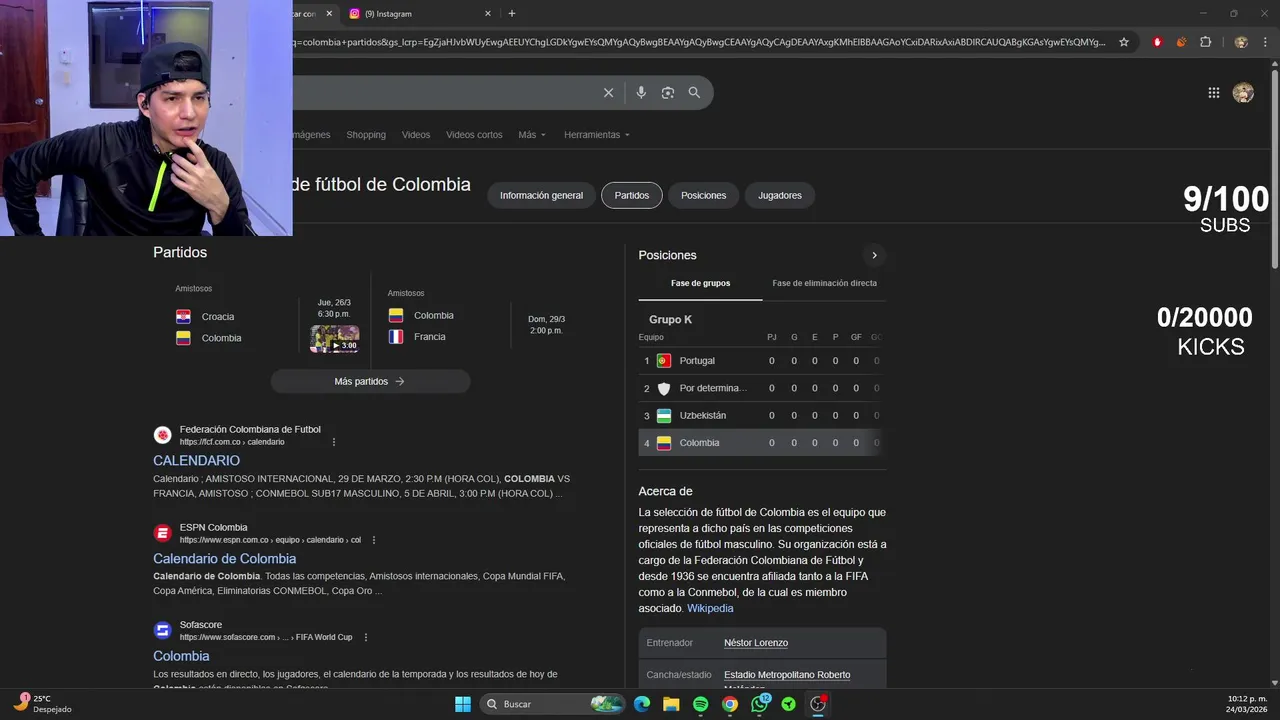
Task: Select the Partidos chip
Action: [632, 195]
